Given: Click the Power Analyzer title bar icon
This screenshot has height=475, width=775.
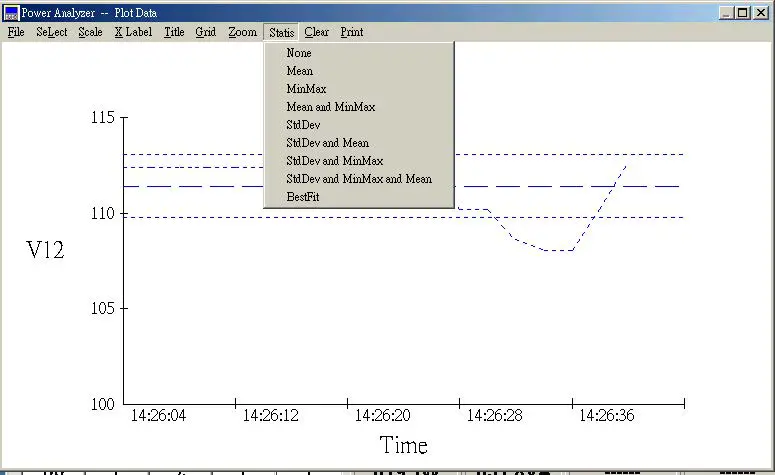Looking at the screenshot, I should pos(11,13).
